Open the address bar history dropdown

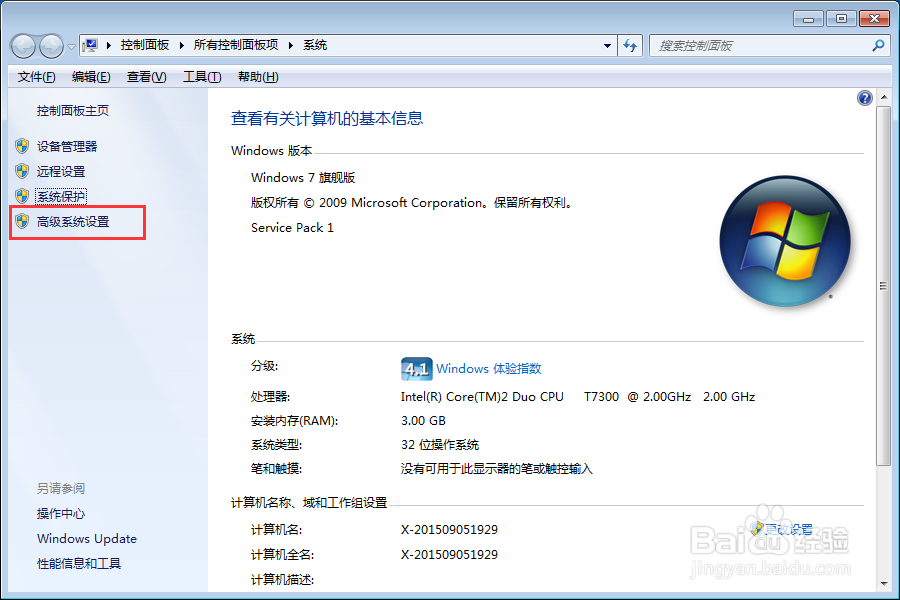(607, 46)
